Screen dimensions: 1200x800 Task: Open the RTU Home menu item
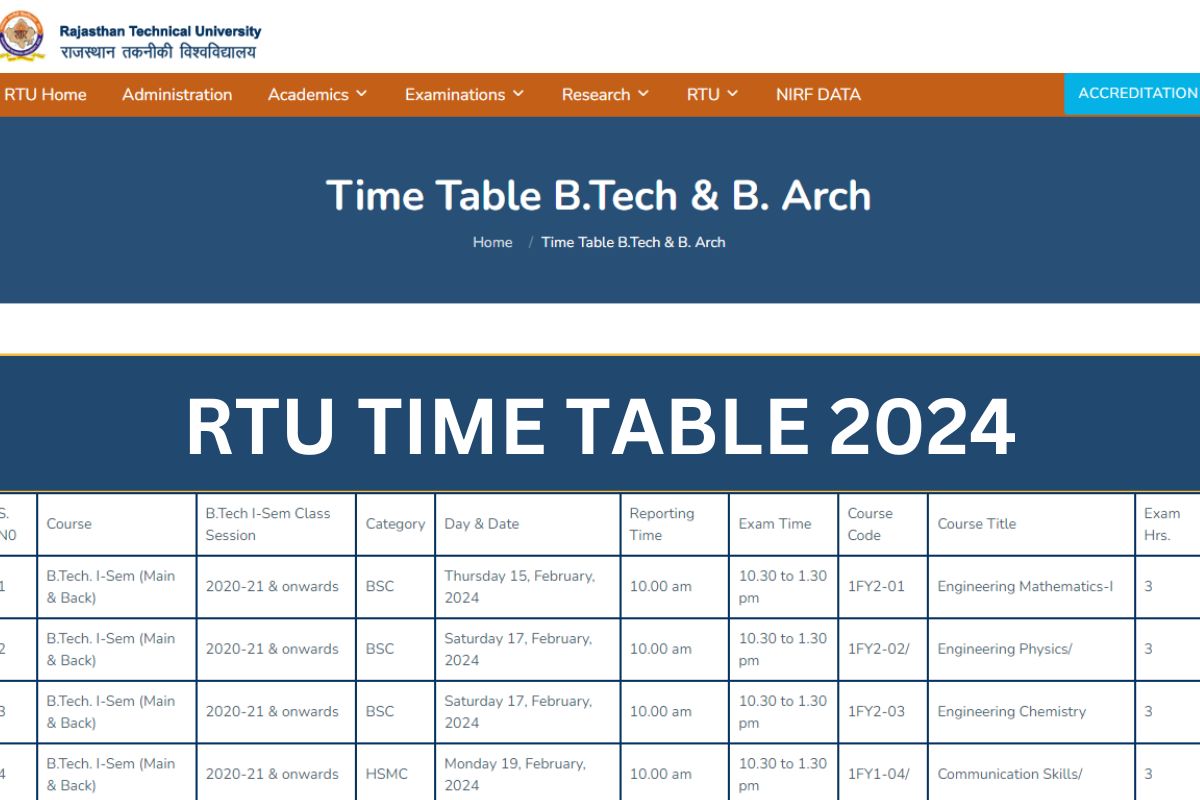pyautogui.click(x=45, y=94)
